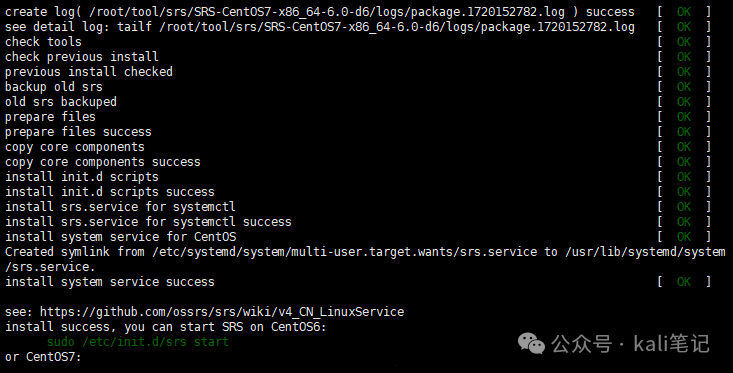The image size is (733, 373).
Task: Click the 'backup old srs' line
Action: point(54,86)
